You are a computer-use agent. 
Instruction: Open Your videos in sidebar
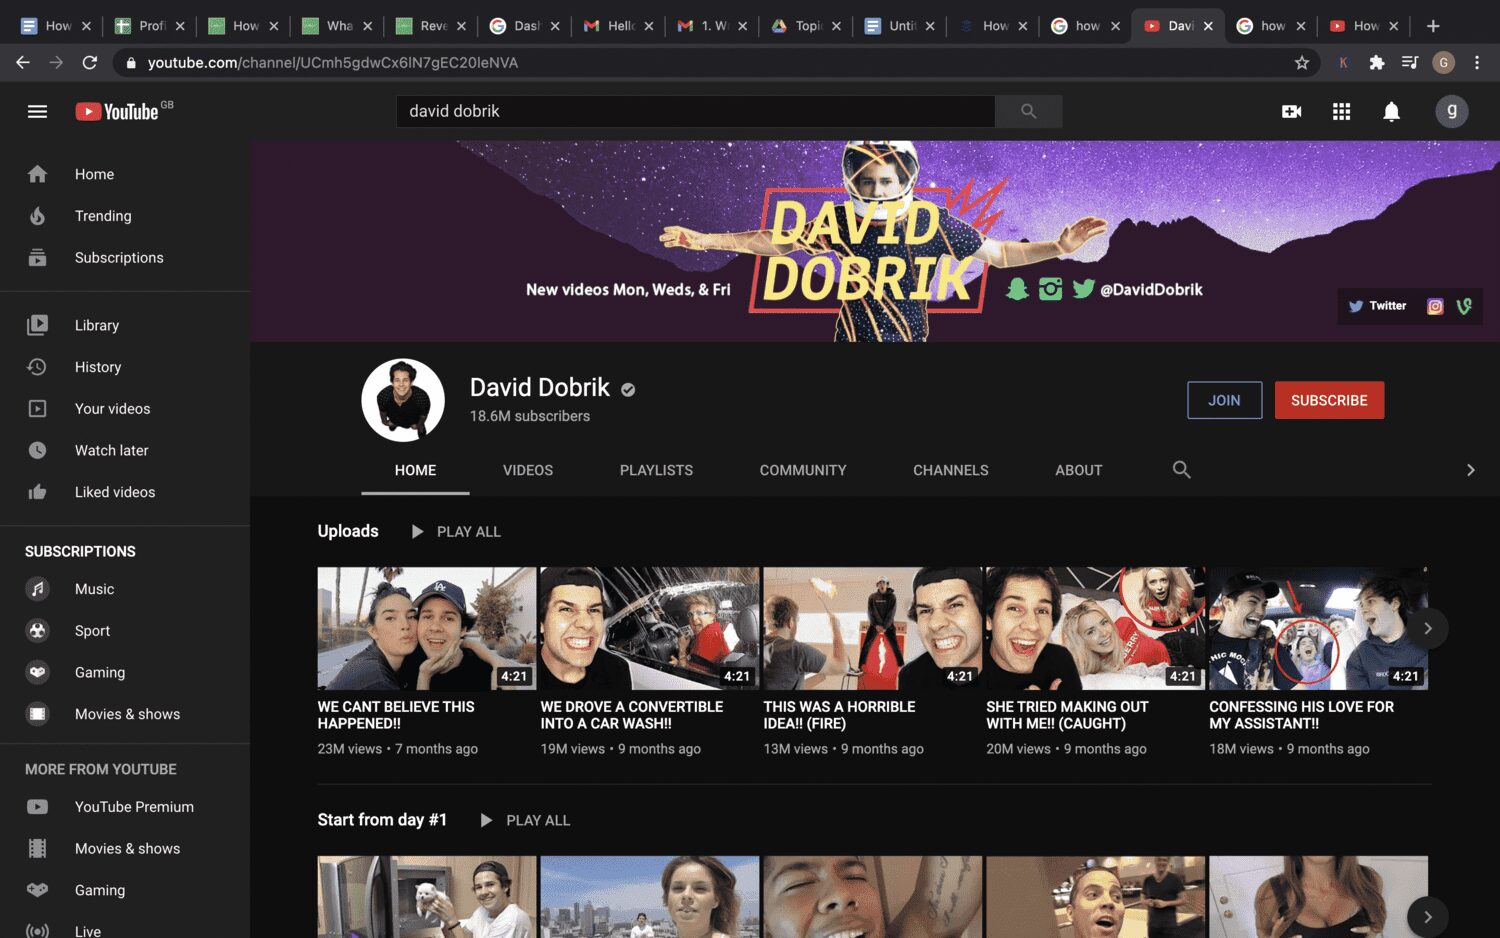click(x=125, y=409)
